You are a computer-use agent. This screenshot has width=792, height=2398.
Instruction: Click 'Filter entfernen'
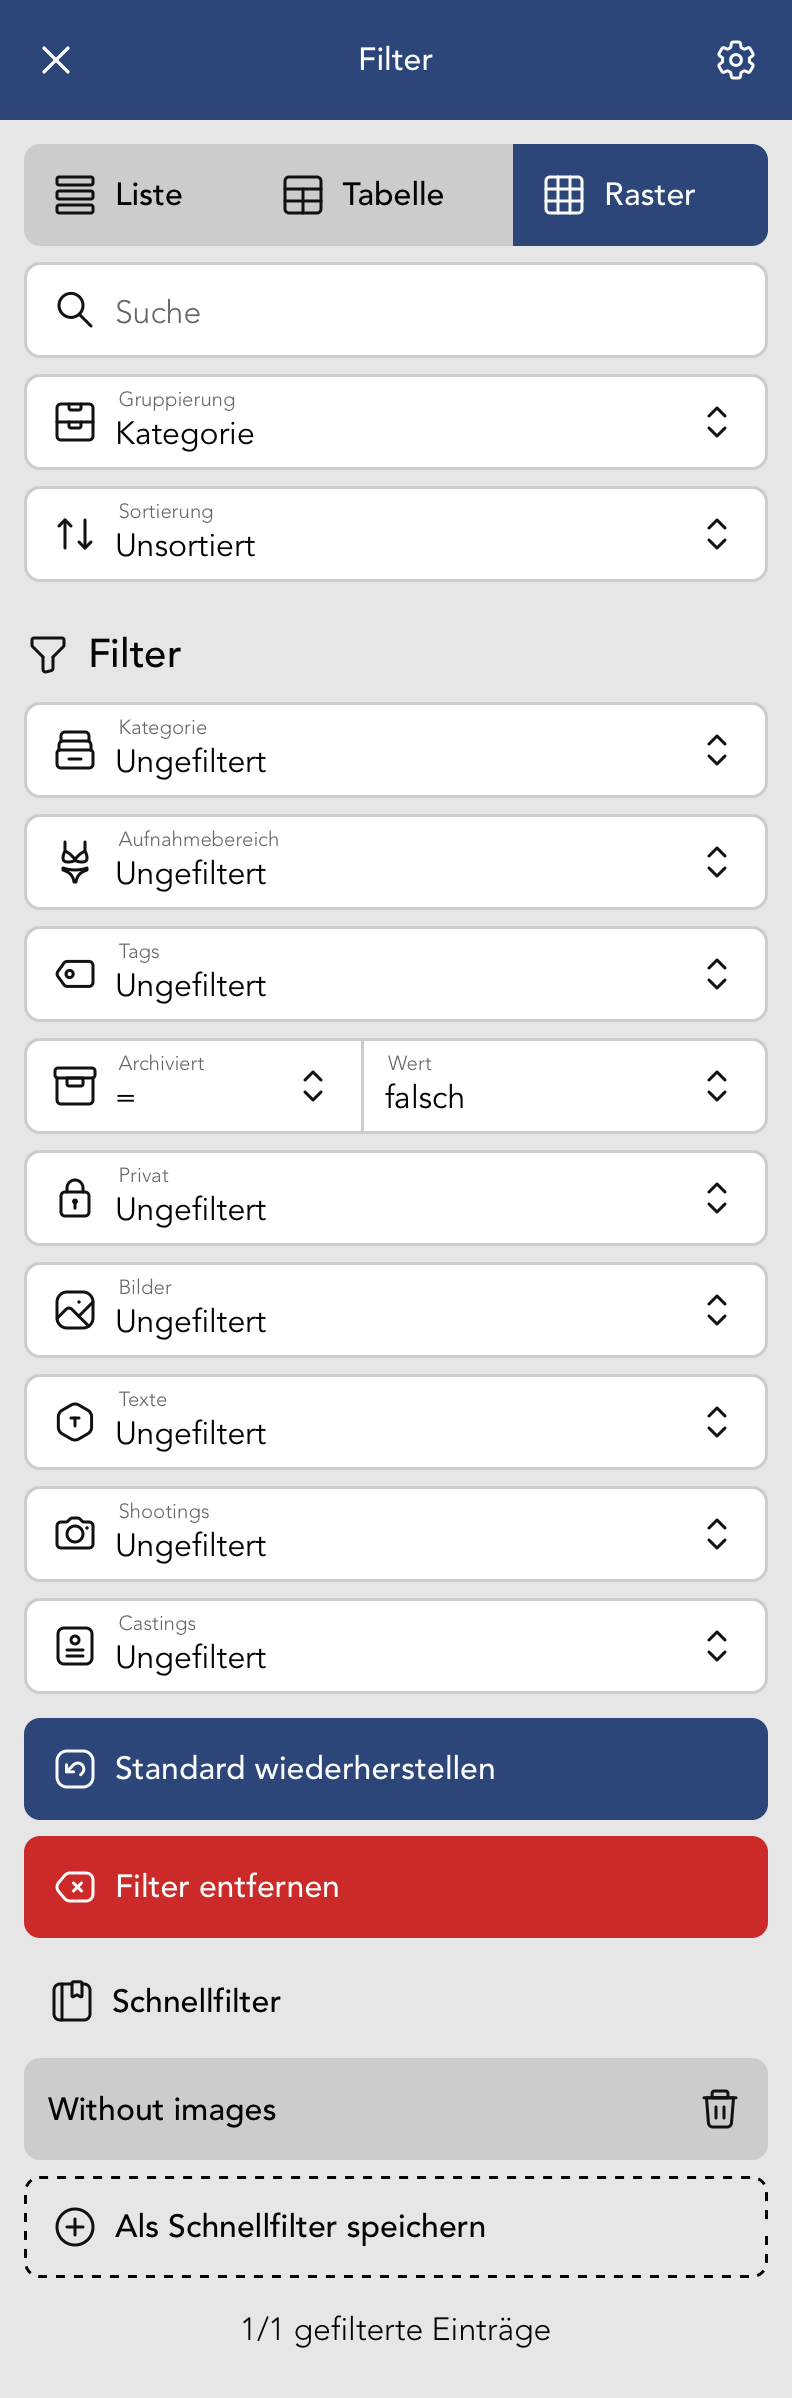tap(395, 1887)
